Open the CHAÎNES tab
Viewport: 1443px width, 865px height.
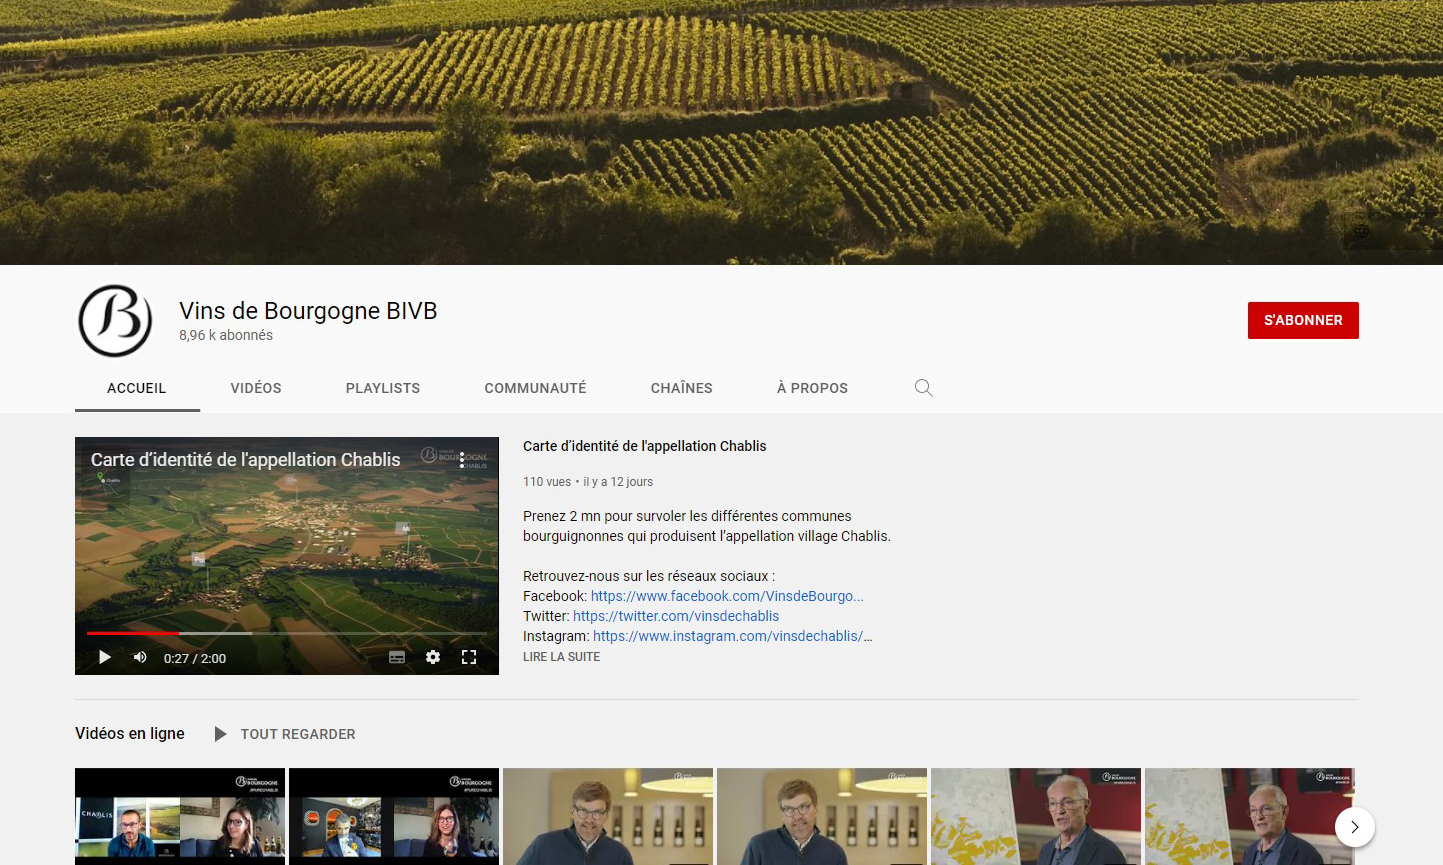click(x=682, y=388)
